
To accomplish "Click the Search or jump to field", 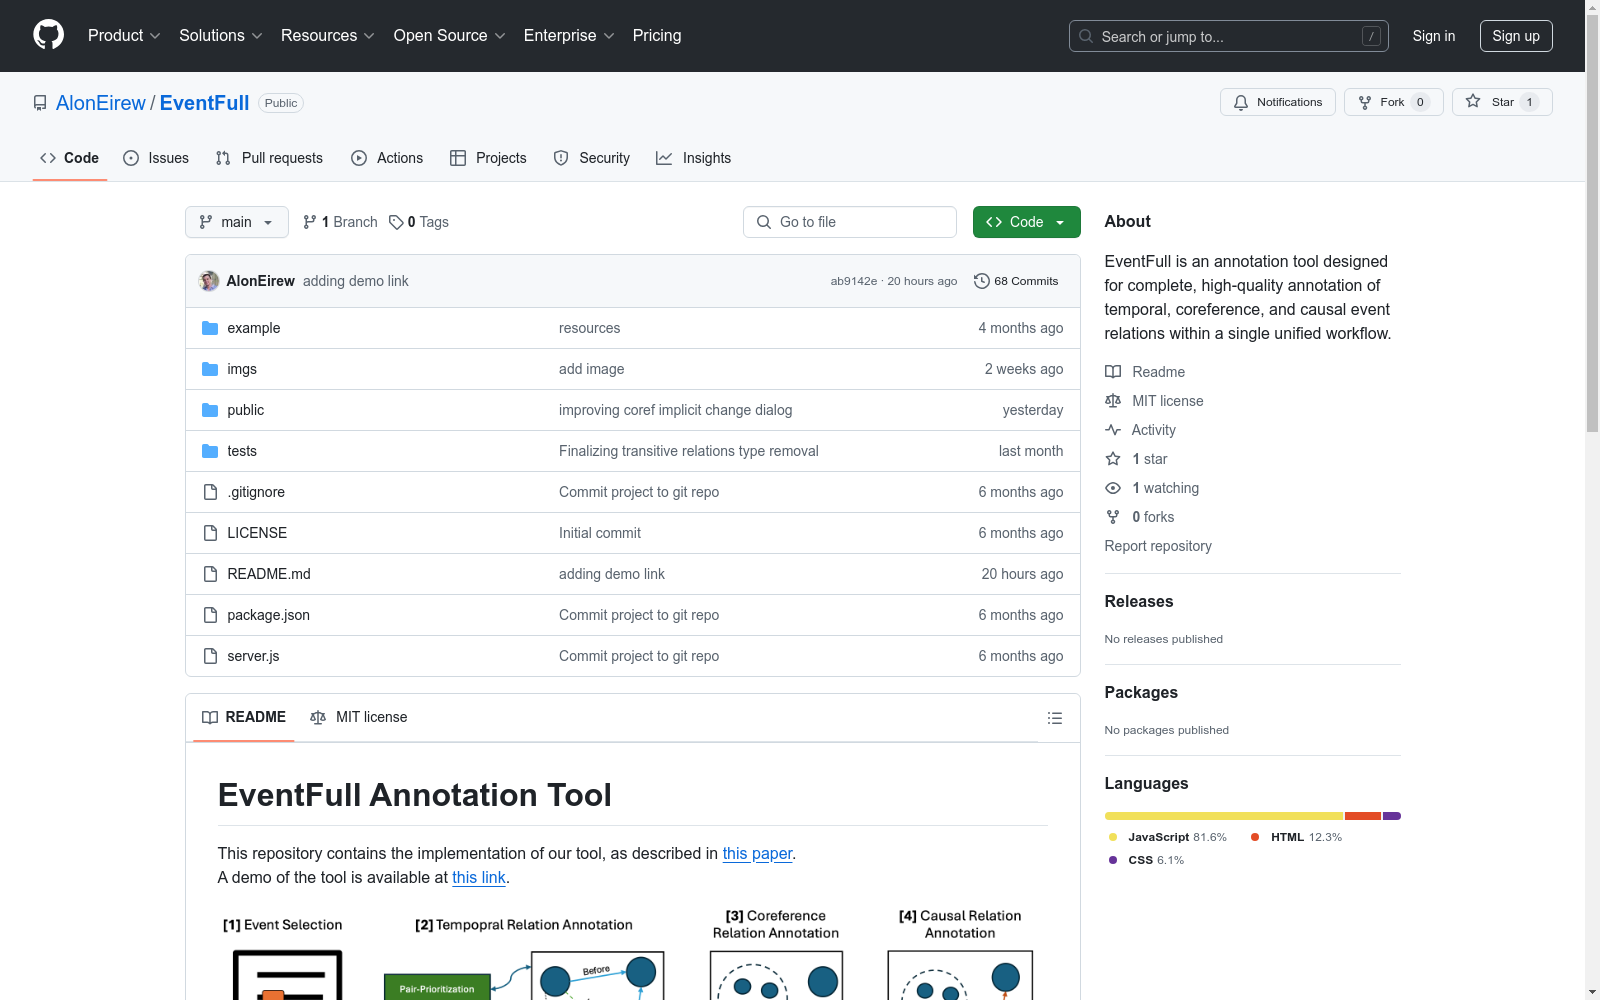I will pos(1229,36).
